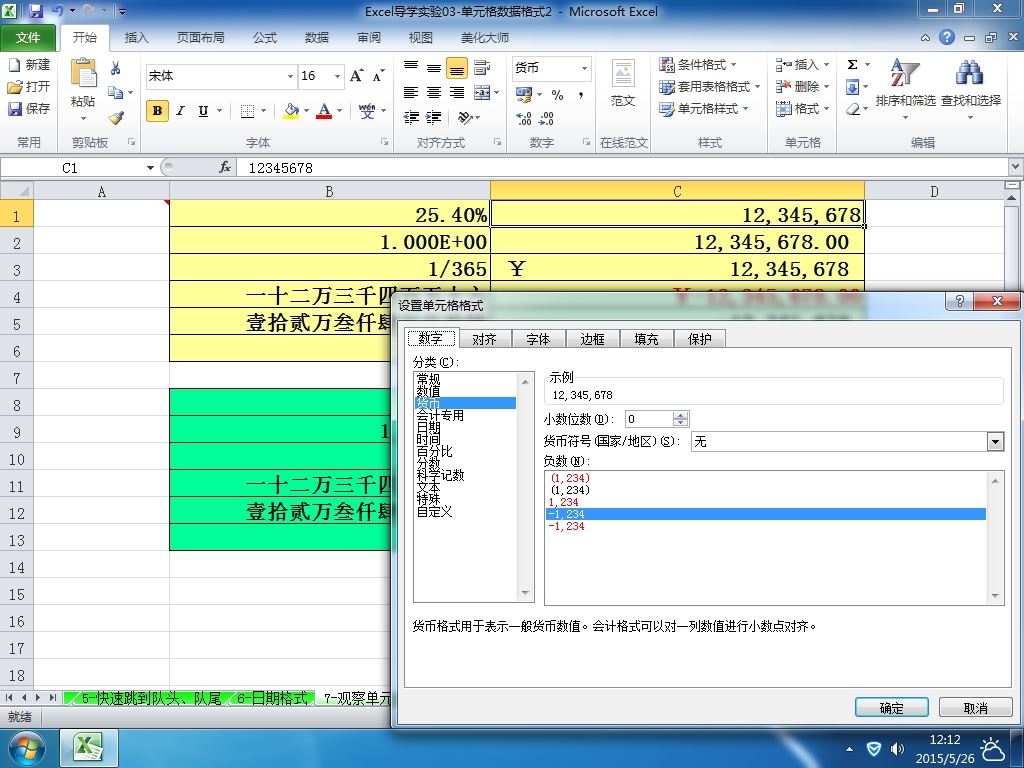Click the comma style icon
This screenshot has width=1024, height=768.
tap(581, 95)
